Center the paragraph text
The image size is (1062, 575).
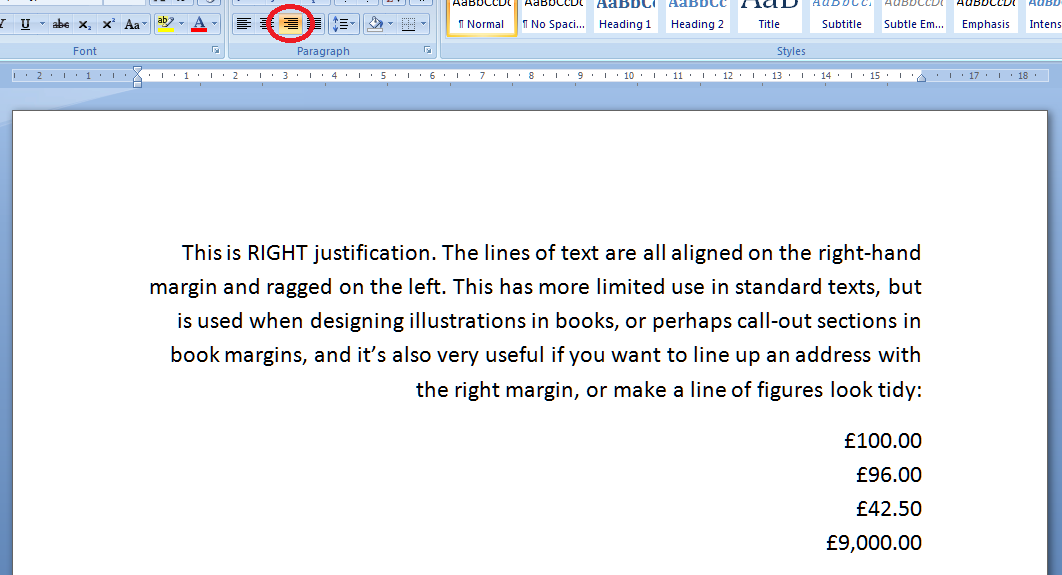point(266,23)
